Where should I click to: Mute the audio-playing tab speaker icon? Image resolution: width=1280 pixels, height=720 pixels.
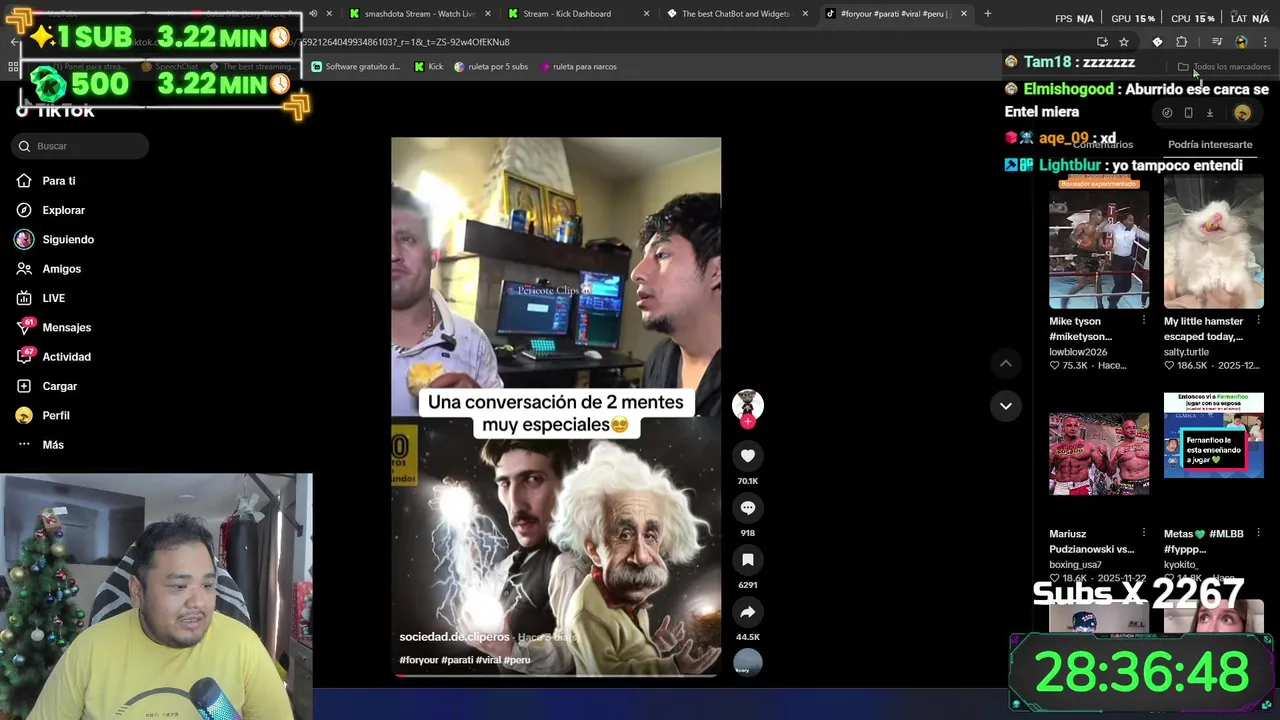click(313, 14)
